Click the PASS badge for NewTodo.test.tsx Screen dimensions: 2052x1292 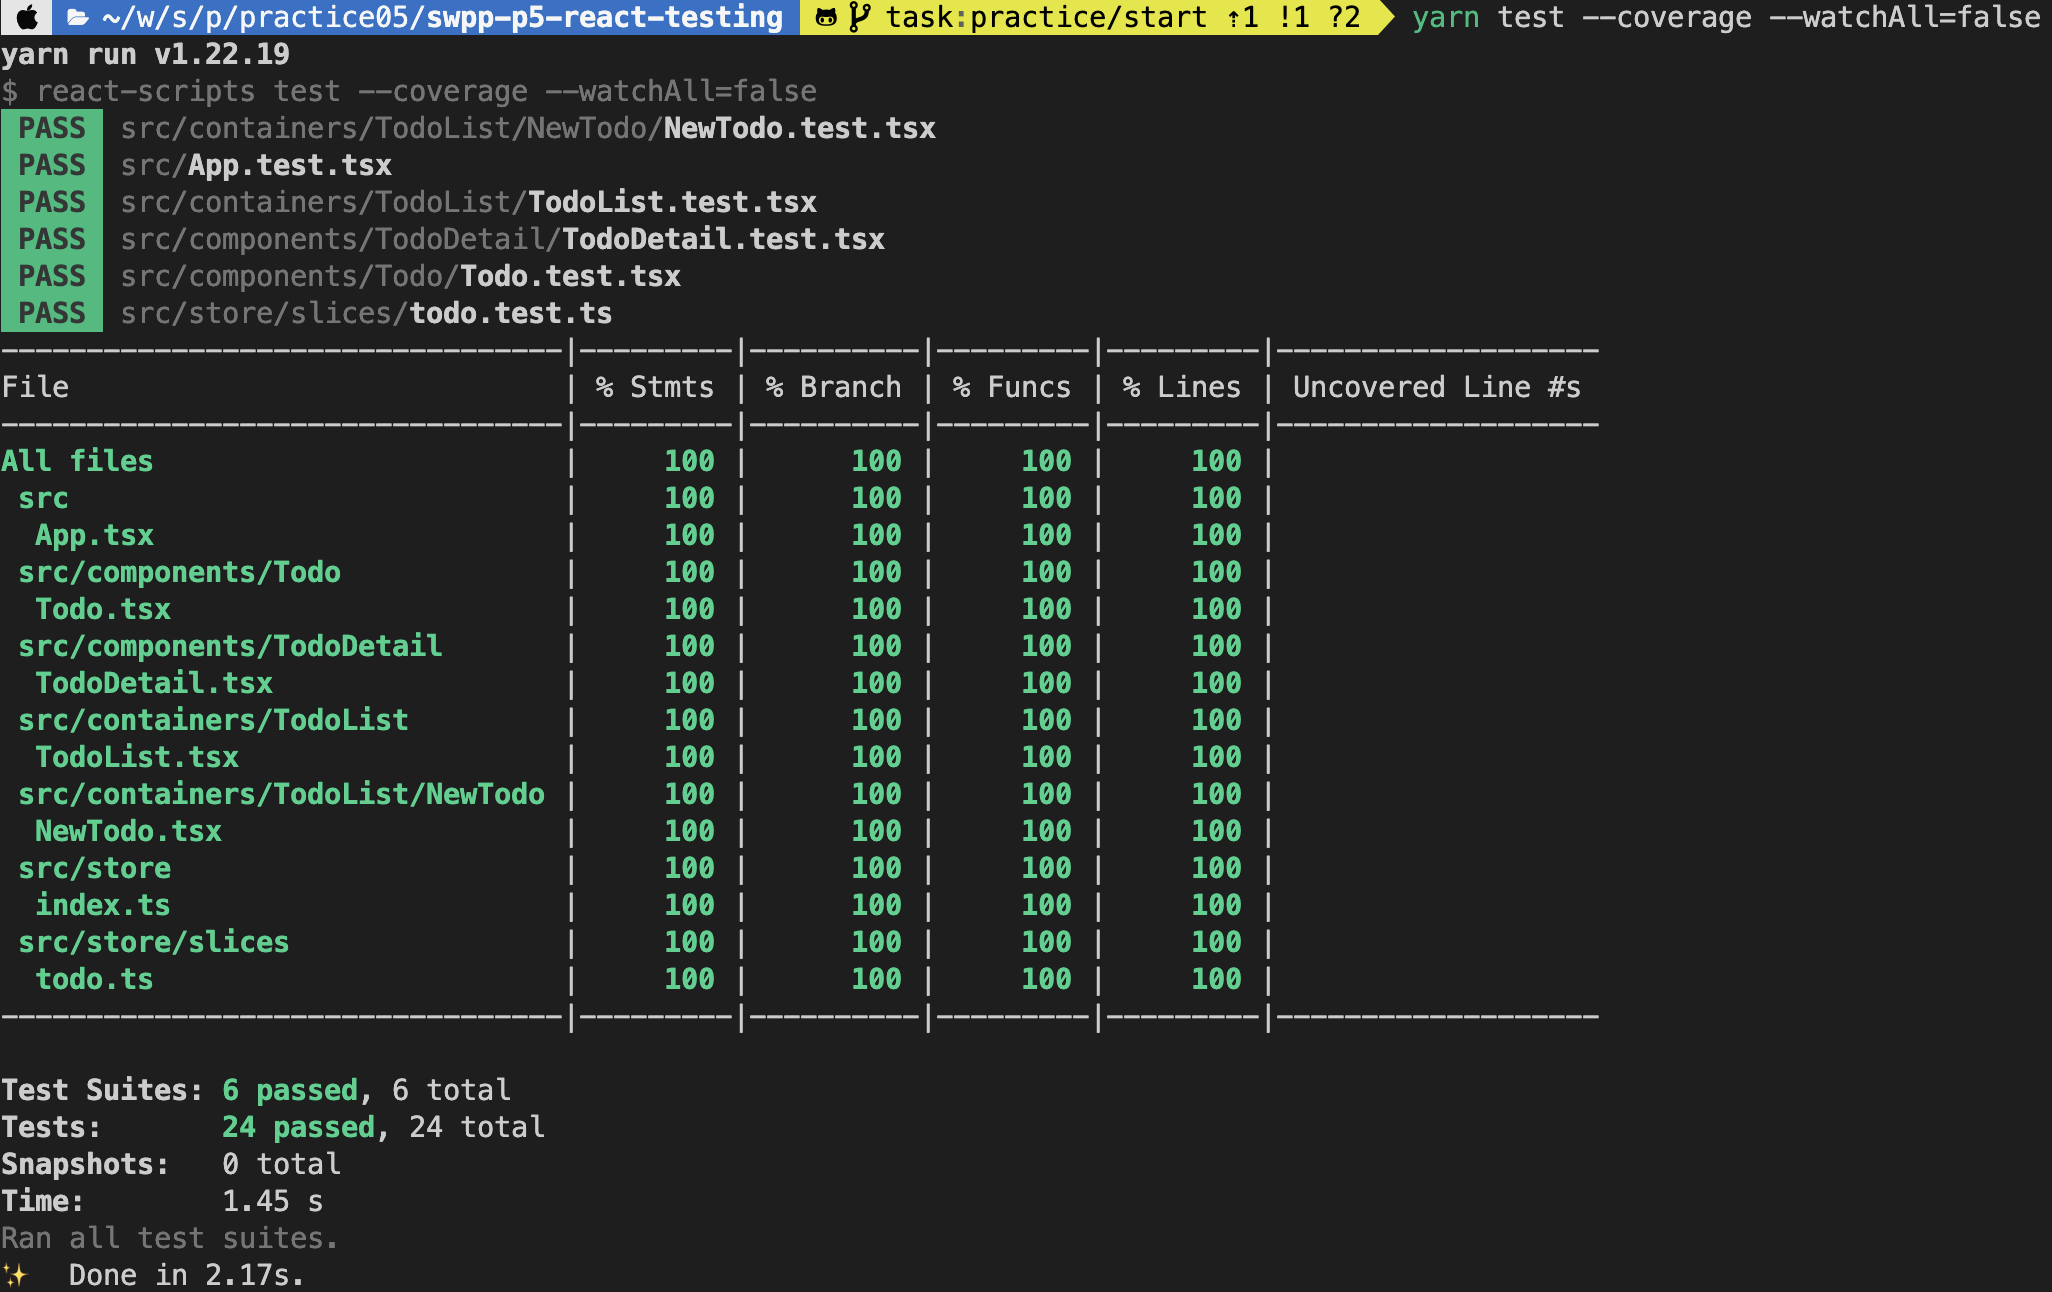(x=52, y=128)
